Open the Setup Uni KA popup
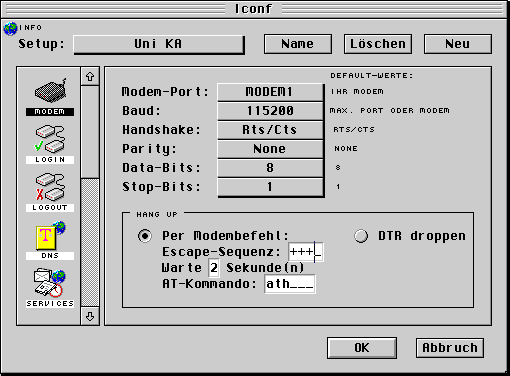510x376 pixels. 159,44
